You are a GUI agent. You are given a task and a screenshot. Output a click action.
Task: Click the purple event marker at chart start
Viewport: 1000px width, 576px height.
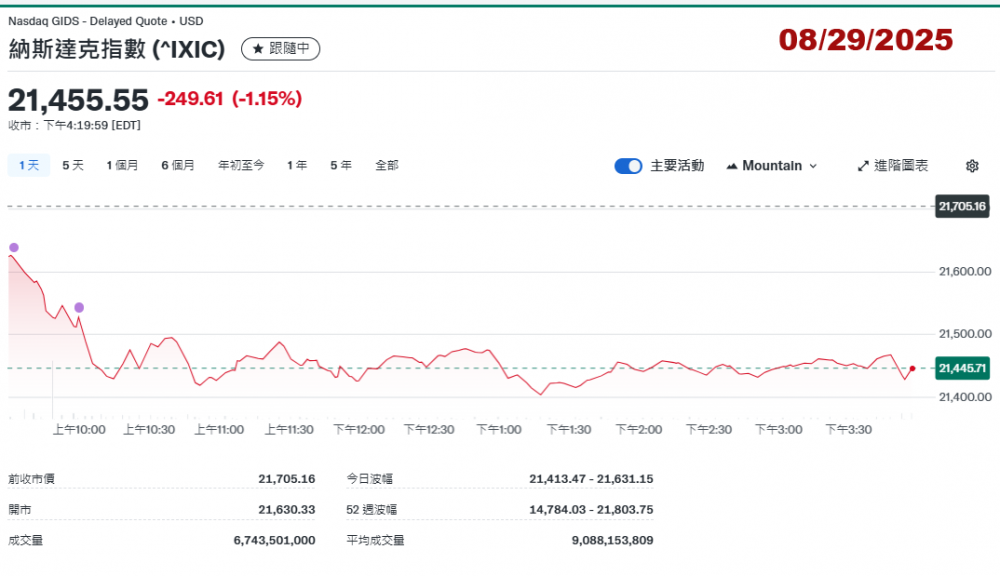coord(13,247)
